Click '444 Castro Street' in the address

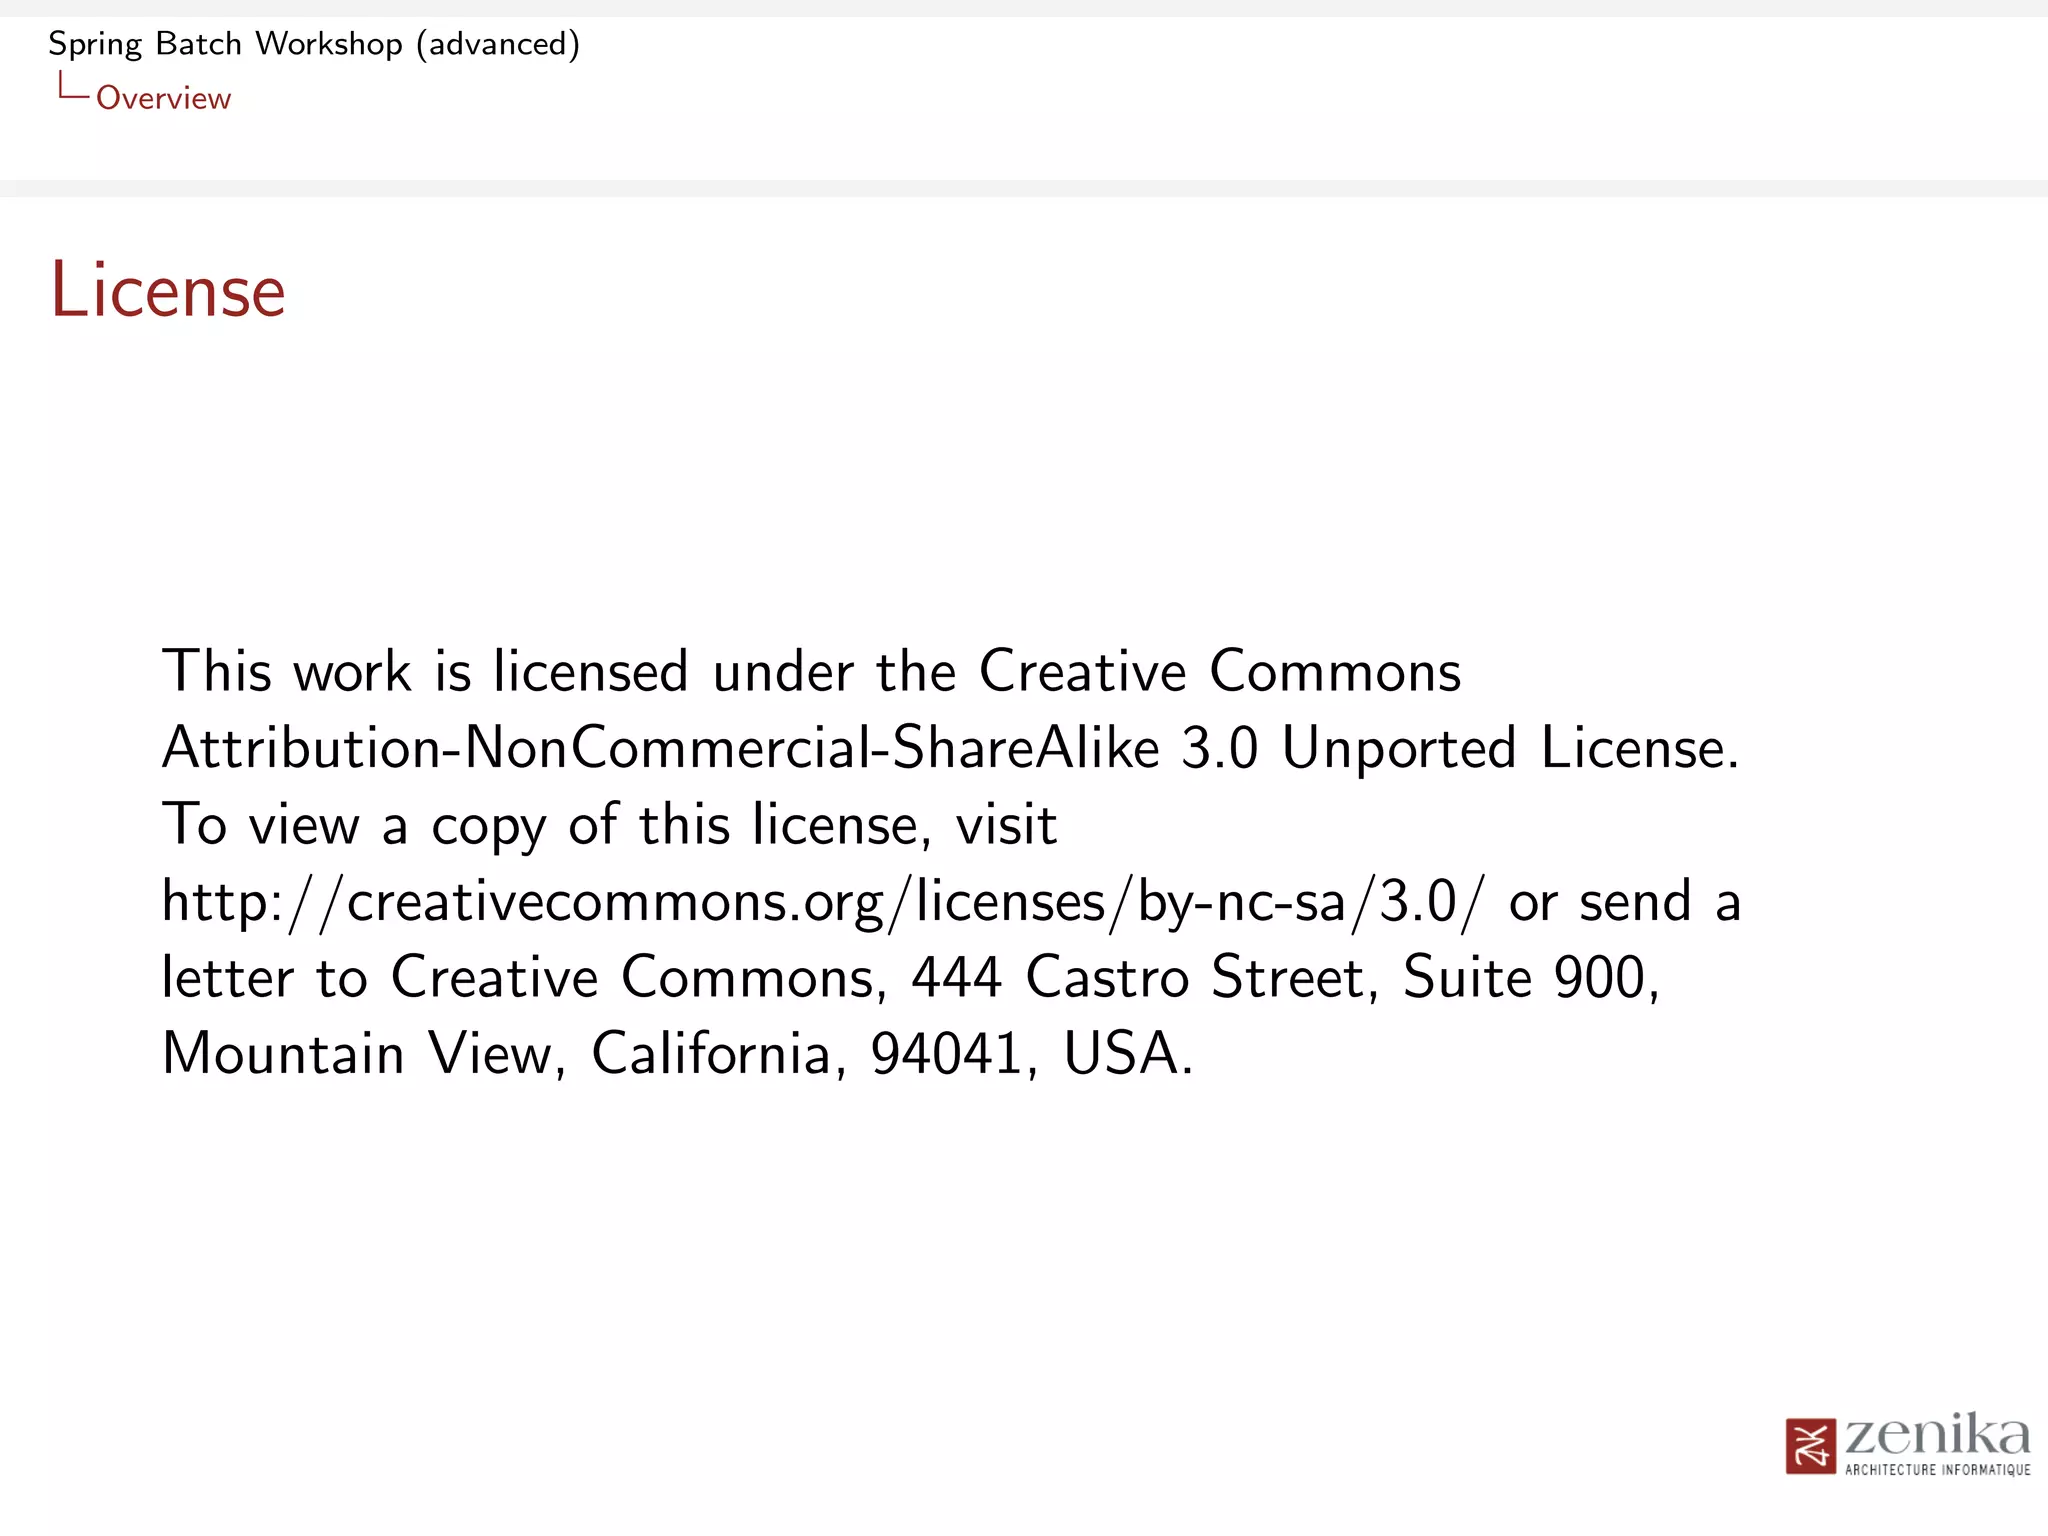pos(1137,977)
